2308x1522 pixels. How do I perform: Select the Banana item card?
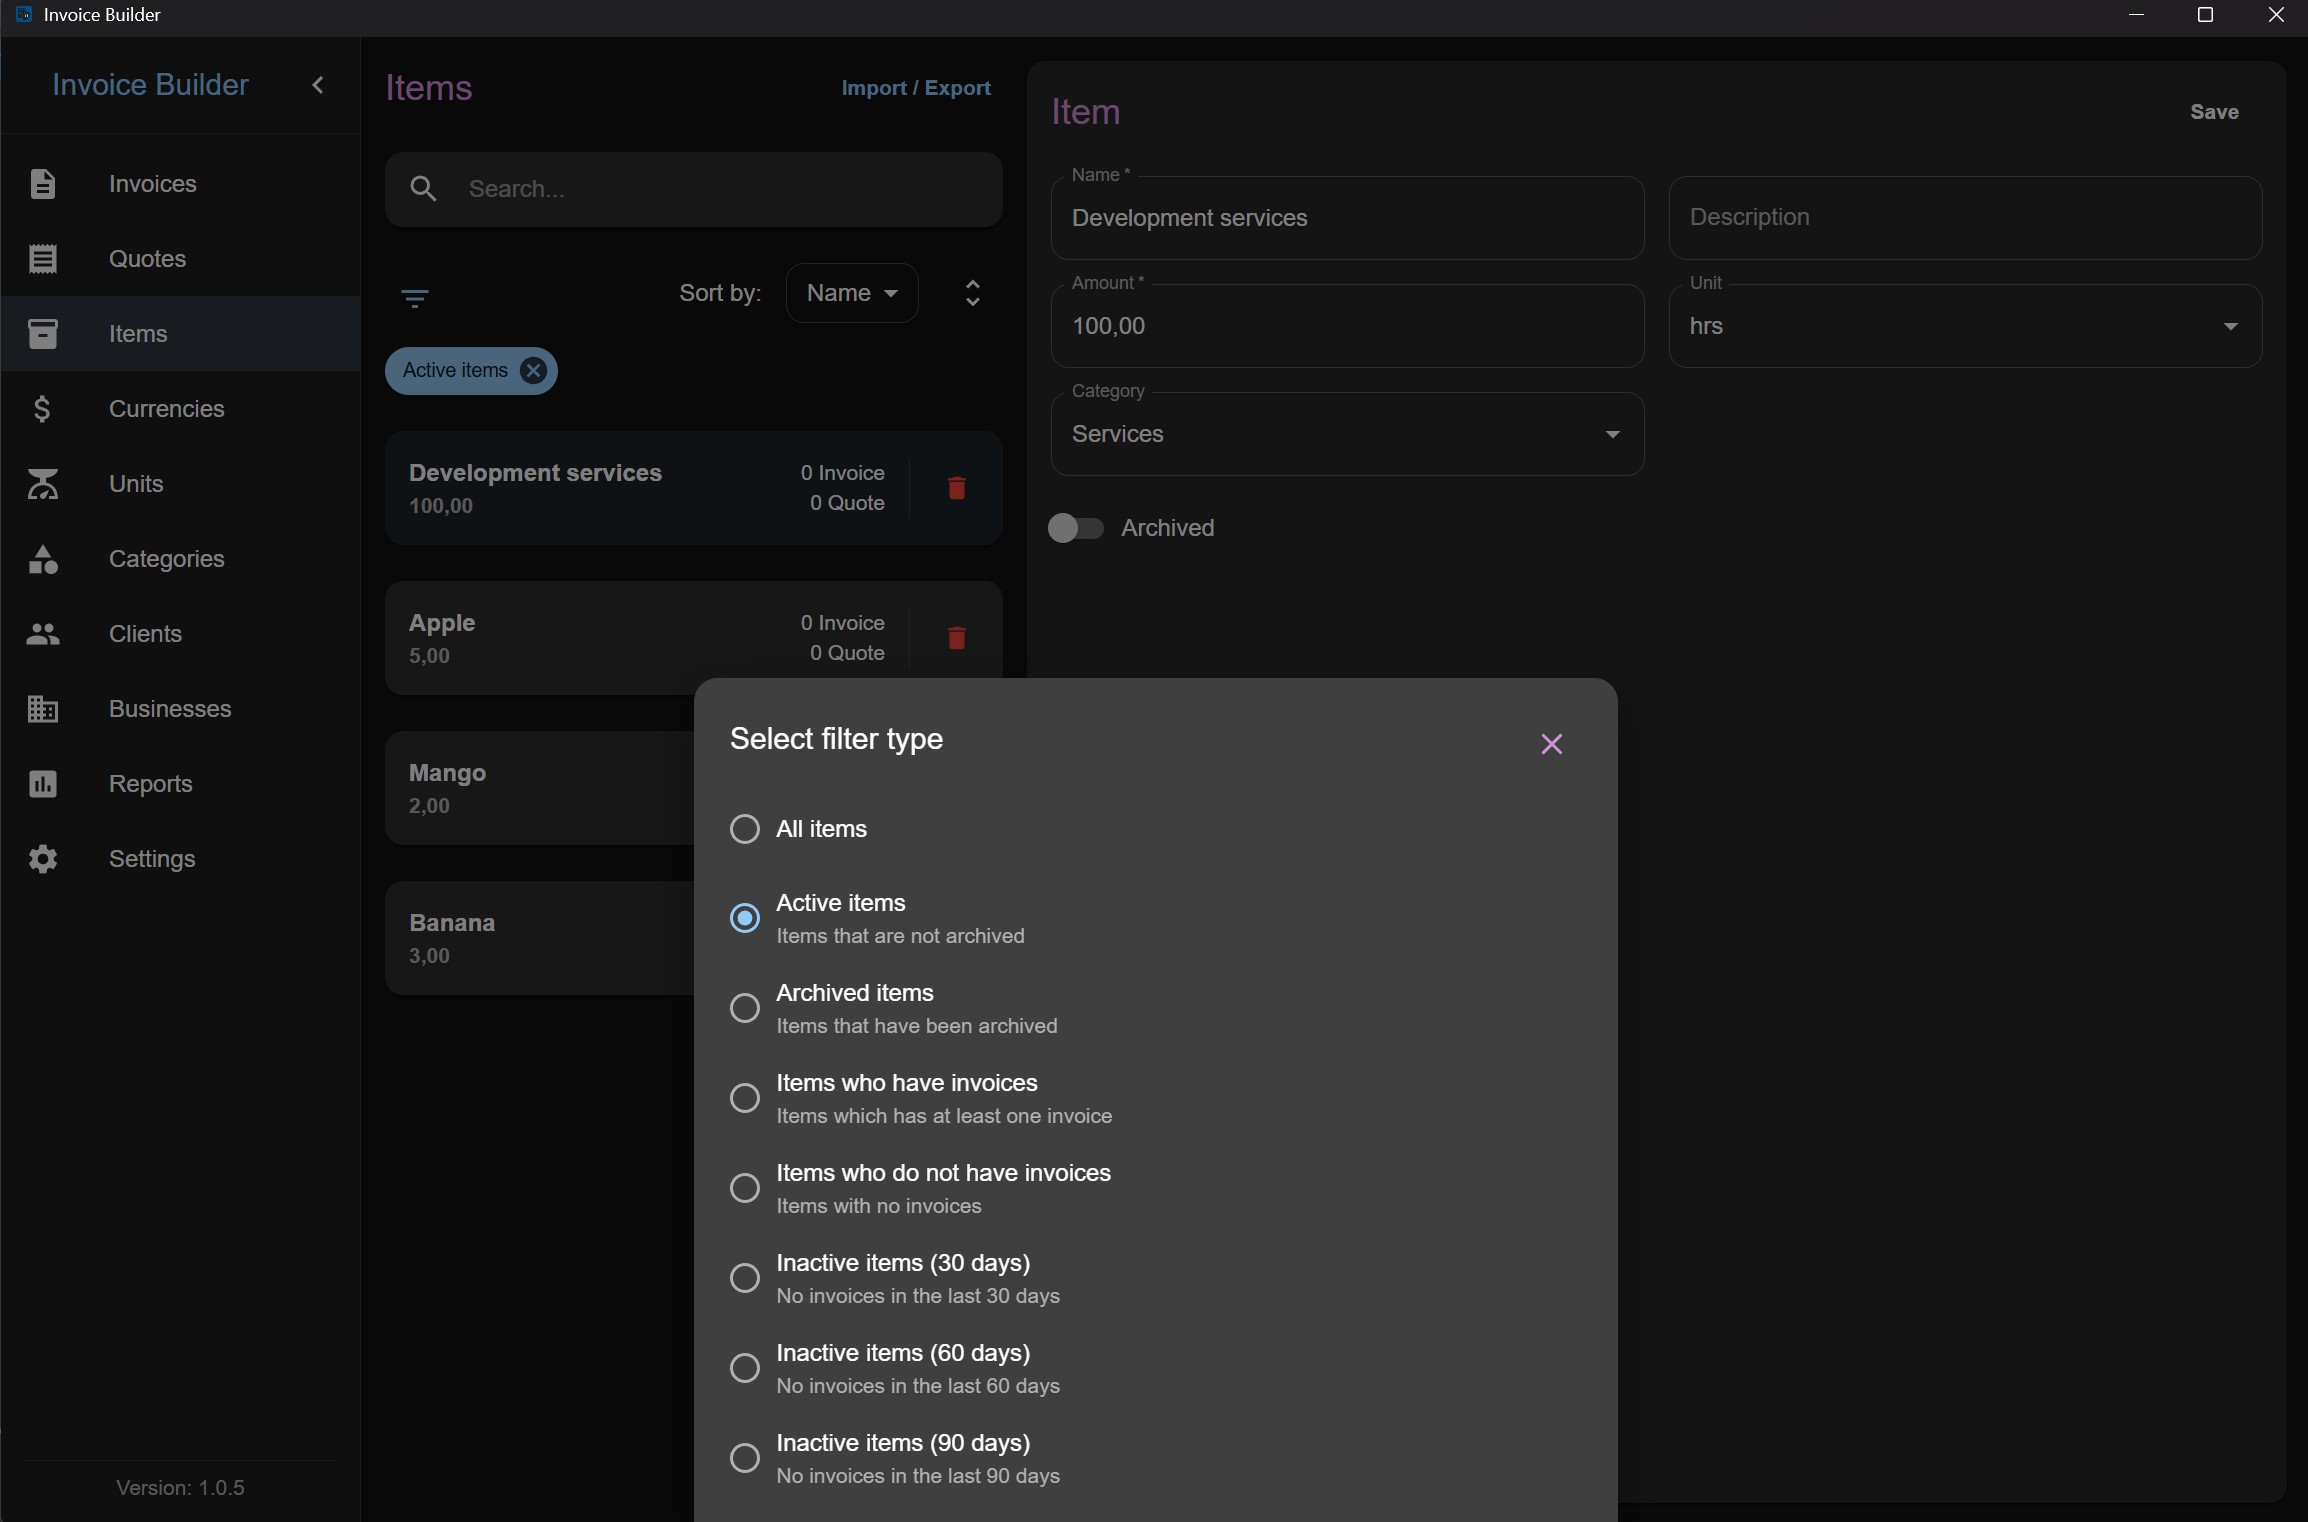click(540, 938)
